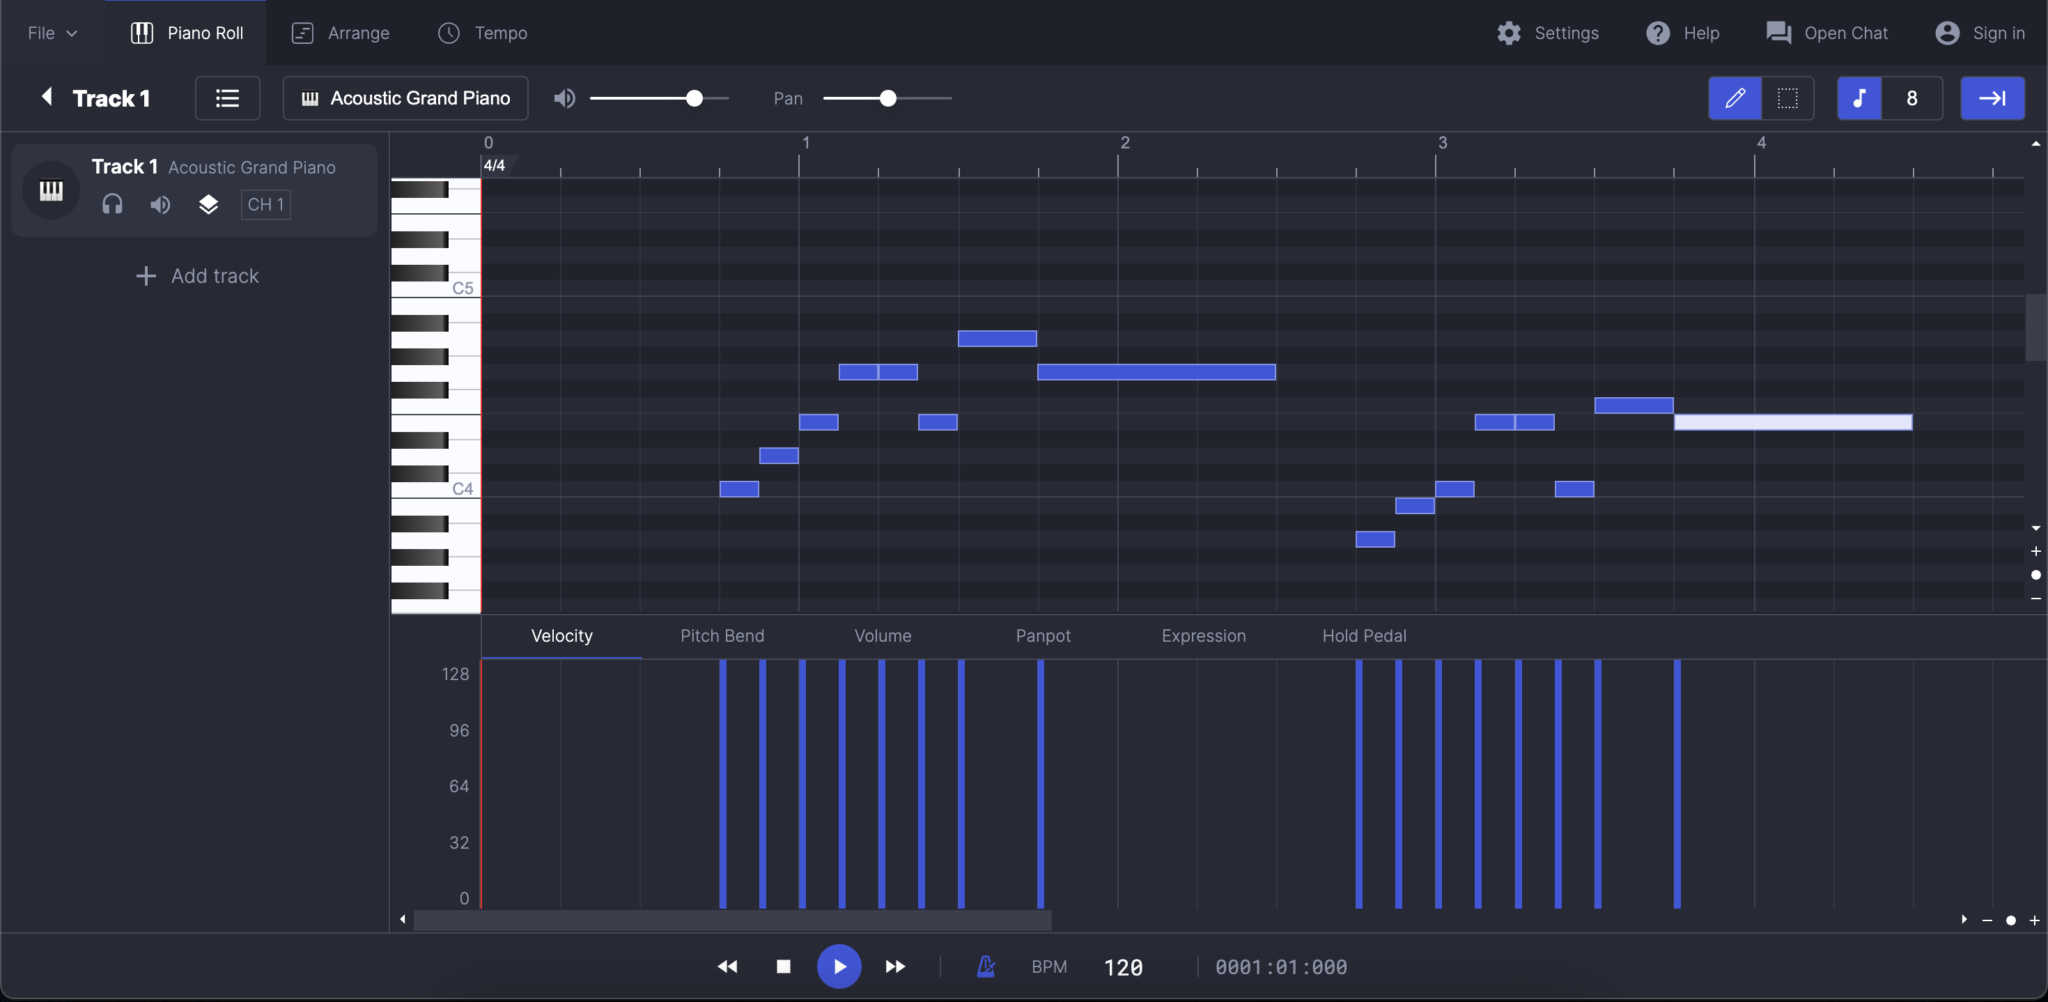Toggle auto-scroll arrow button

coord(1992,98)
